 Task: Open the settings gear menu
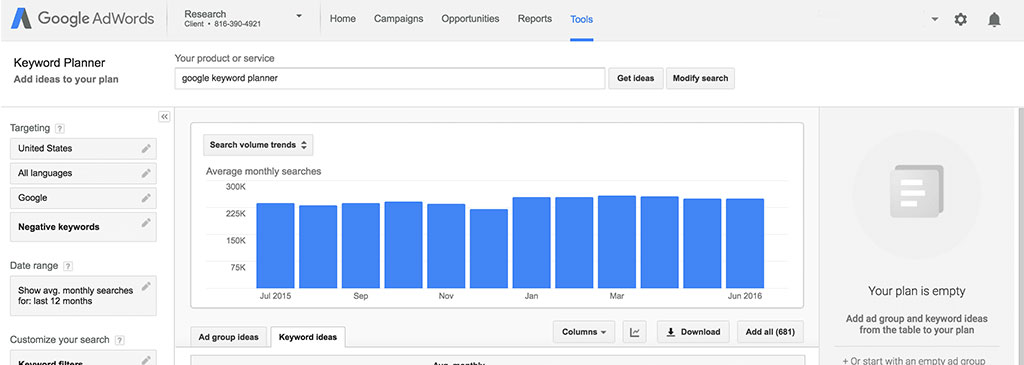(960, 20)
